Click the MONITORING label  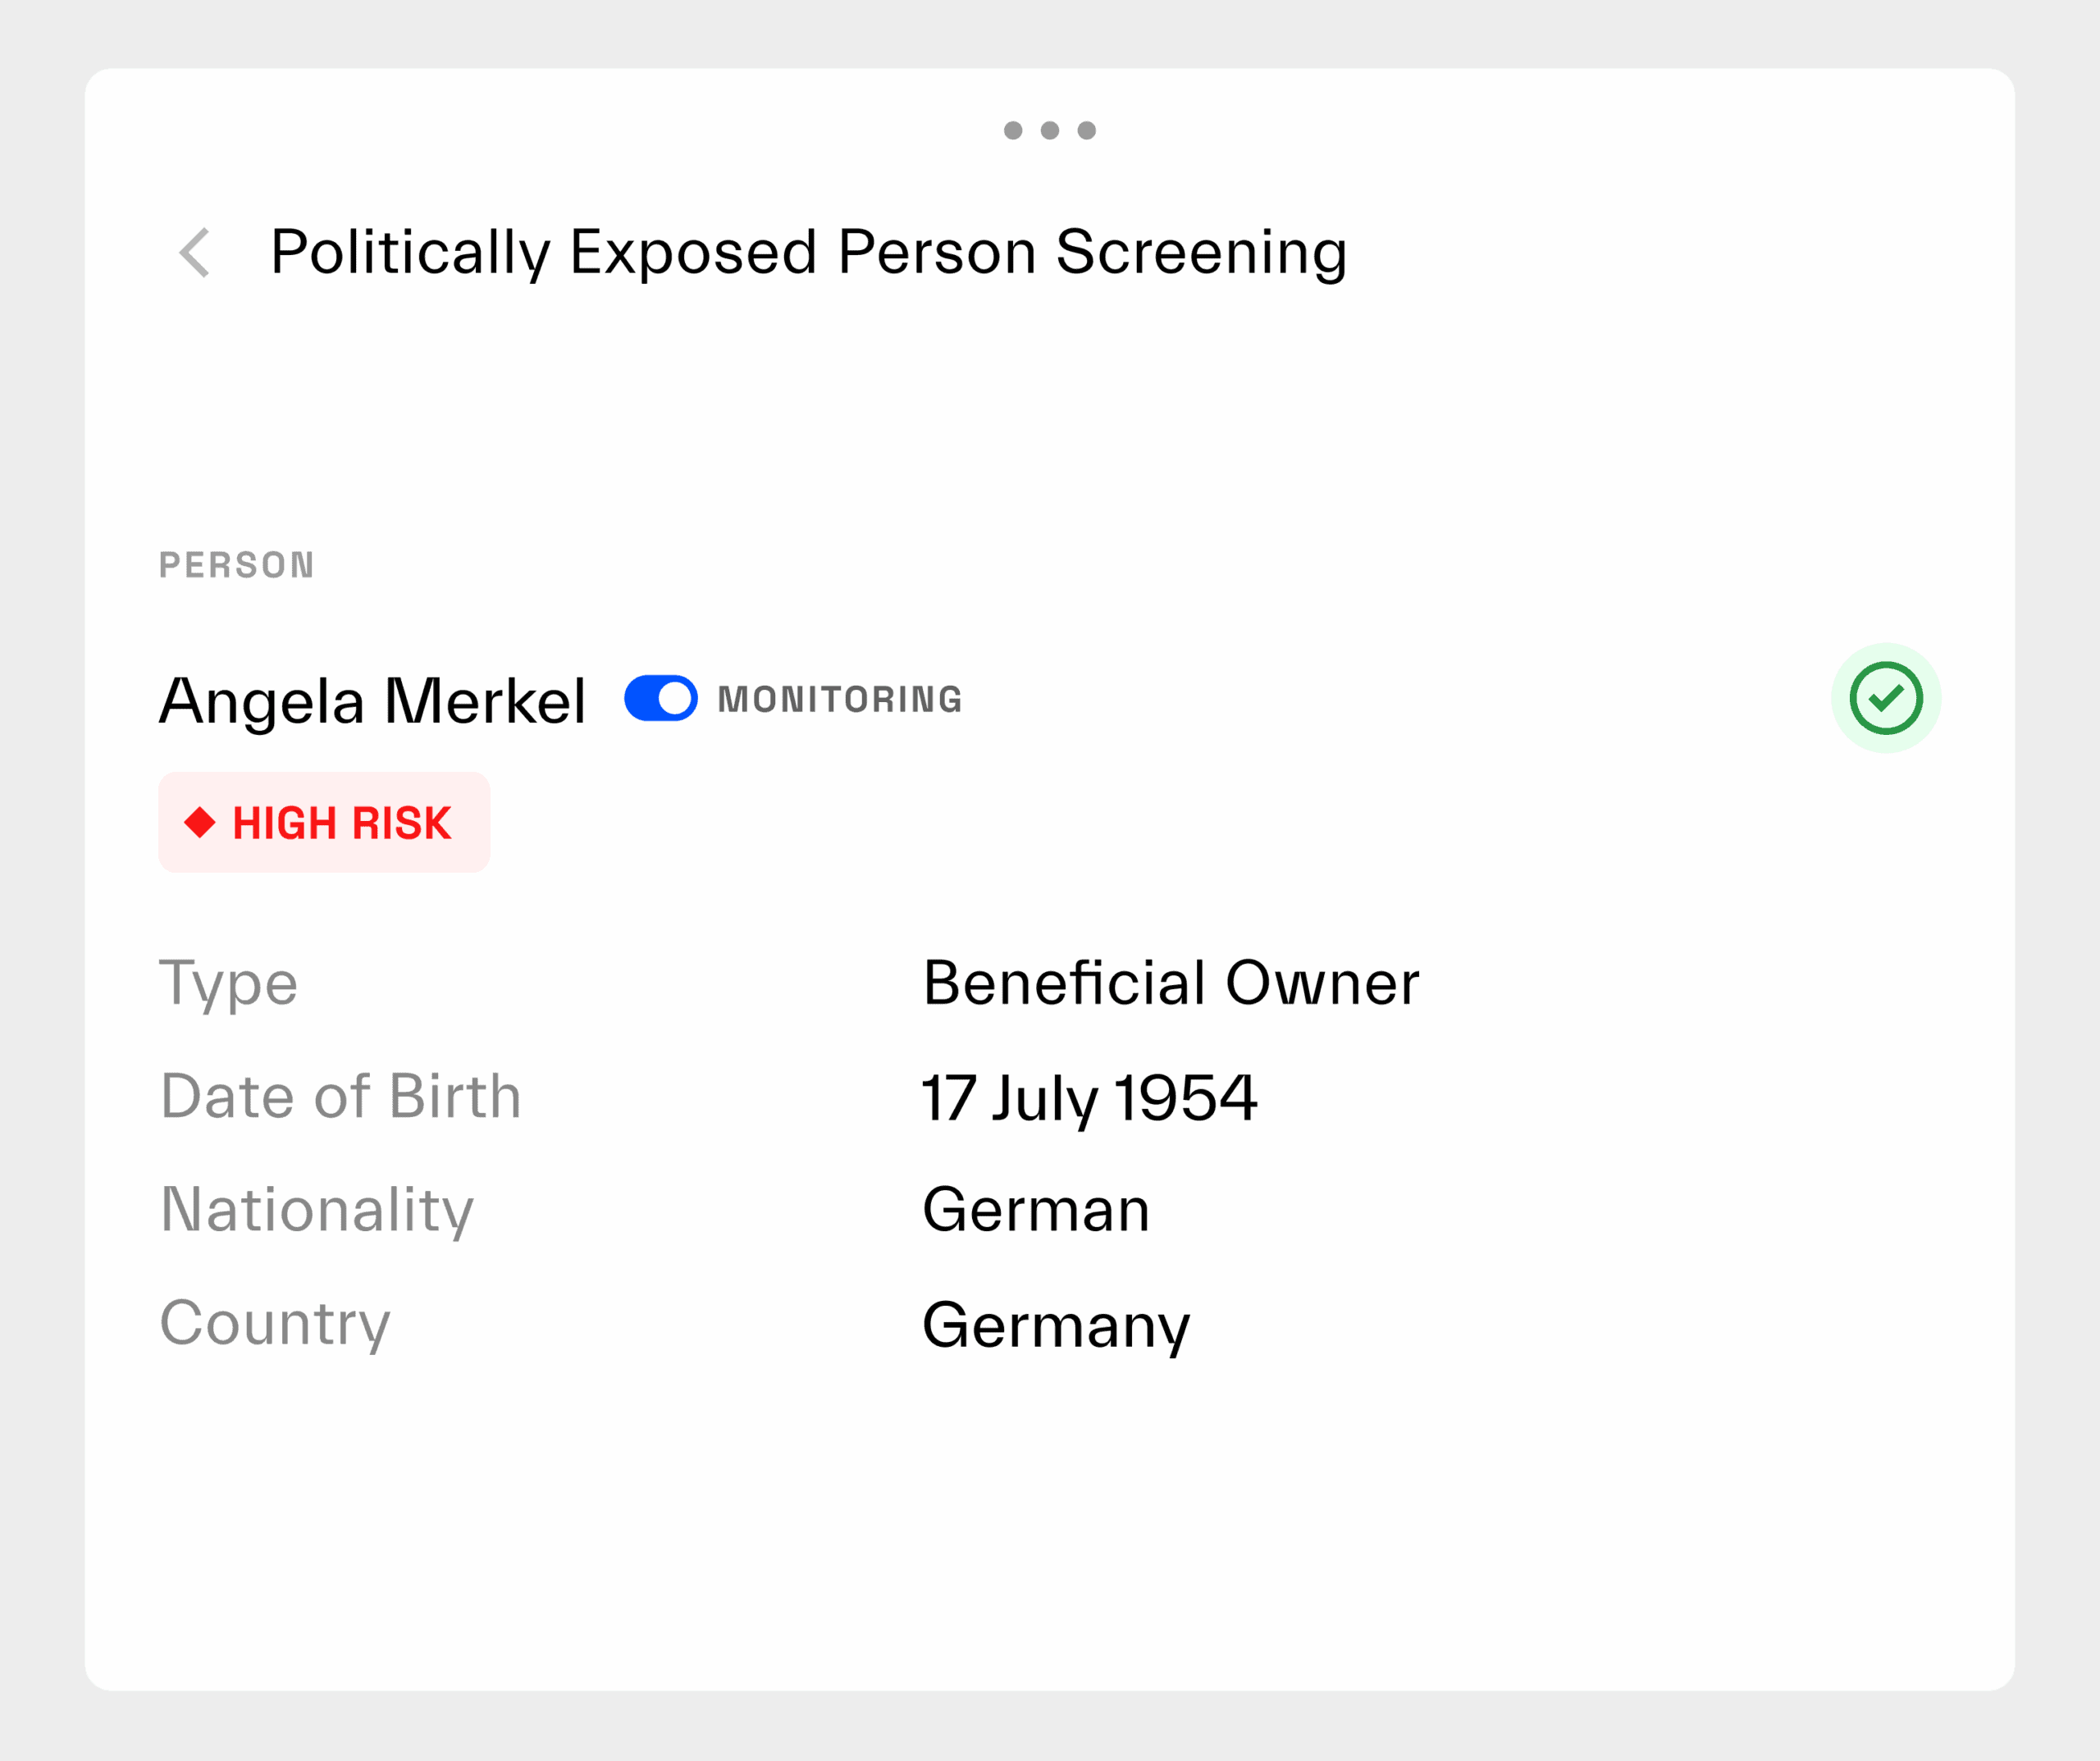pyautogui.click(x=840, y=699)
